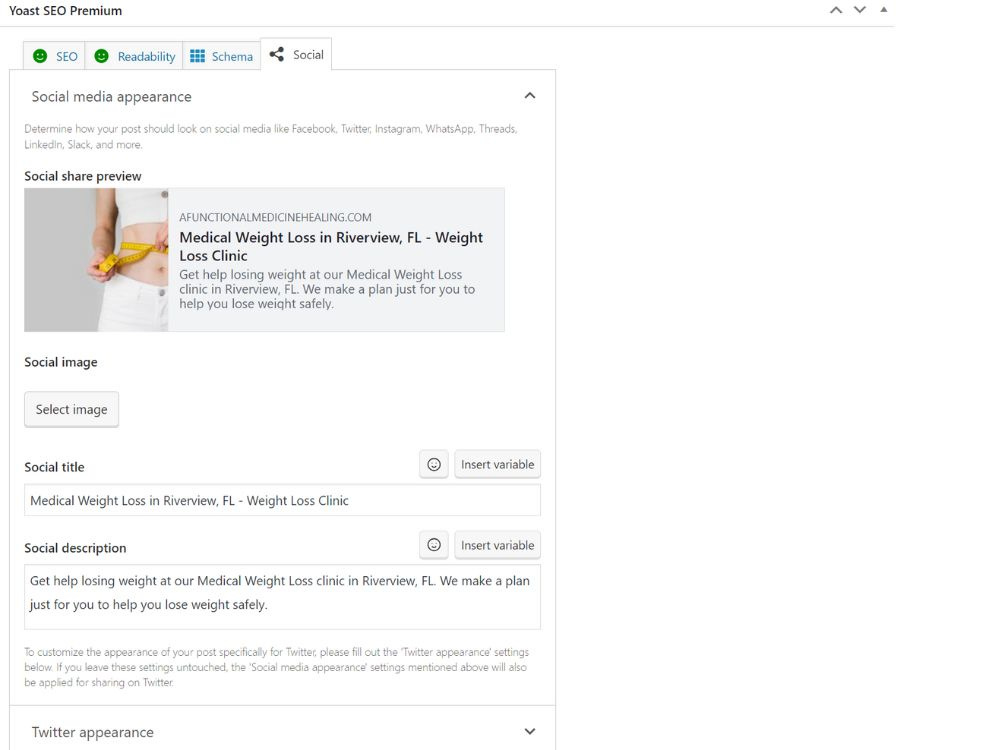Open the SEO tab
The image size is (1000, 750).
pos(54,56)
